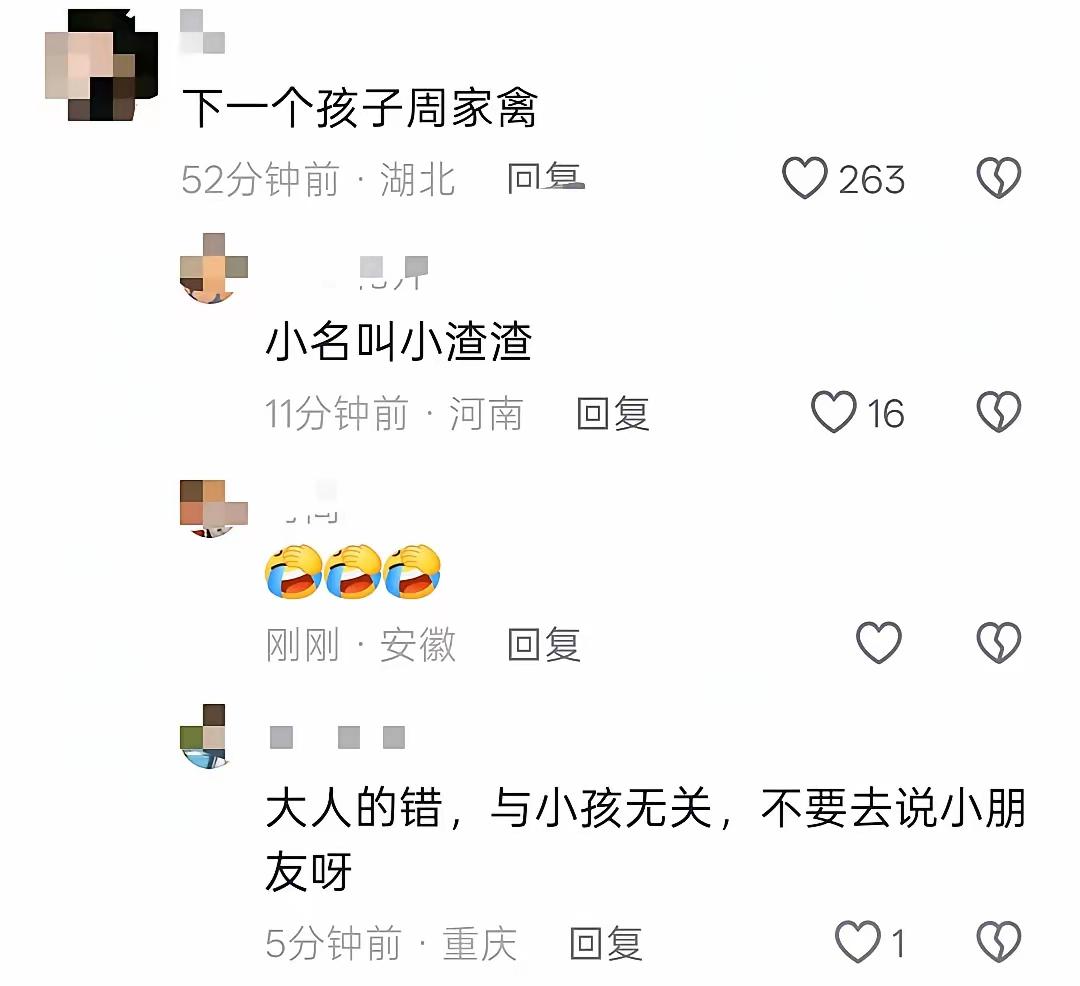Open the top commenter's pixelated avatar
The height and width of the screenshot is (986, 1080).
click(x=101, y=65)
